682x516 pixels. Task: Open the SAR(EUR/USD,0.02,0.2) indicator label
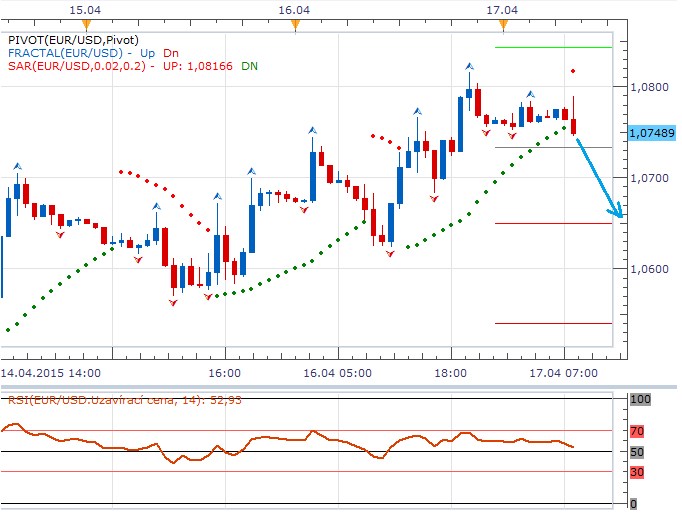pos(76,66)
